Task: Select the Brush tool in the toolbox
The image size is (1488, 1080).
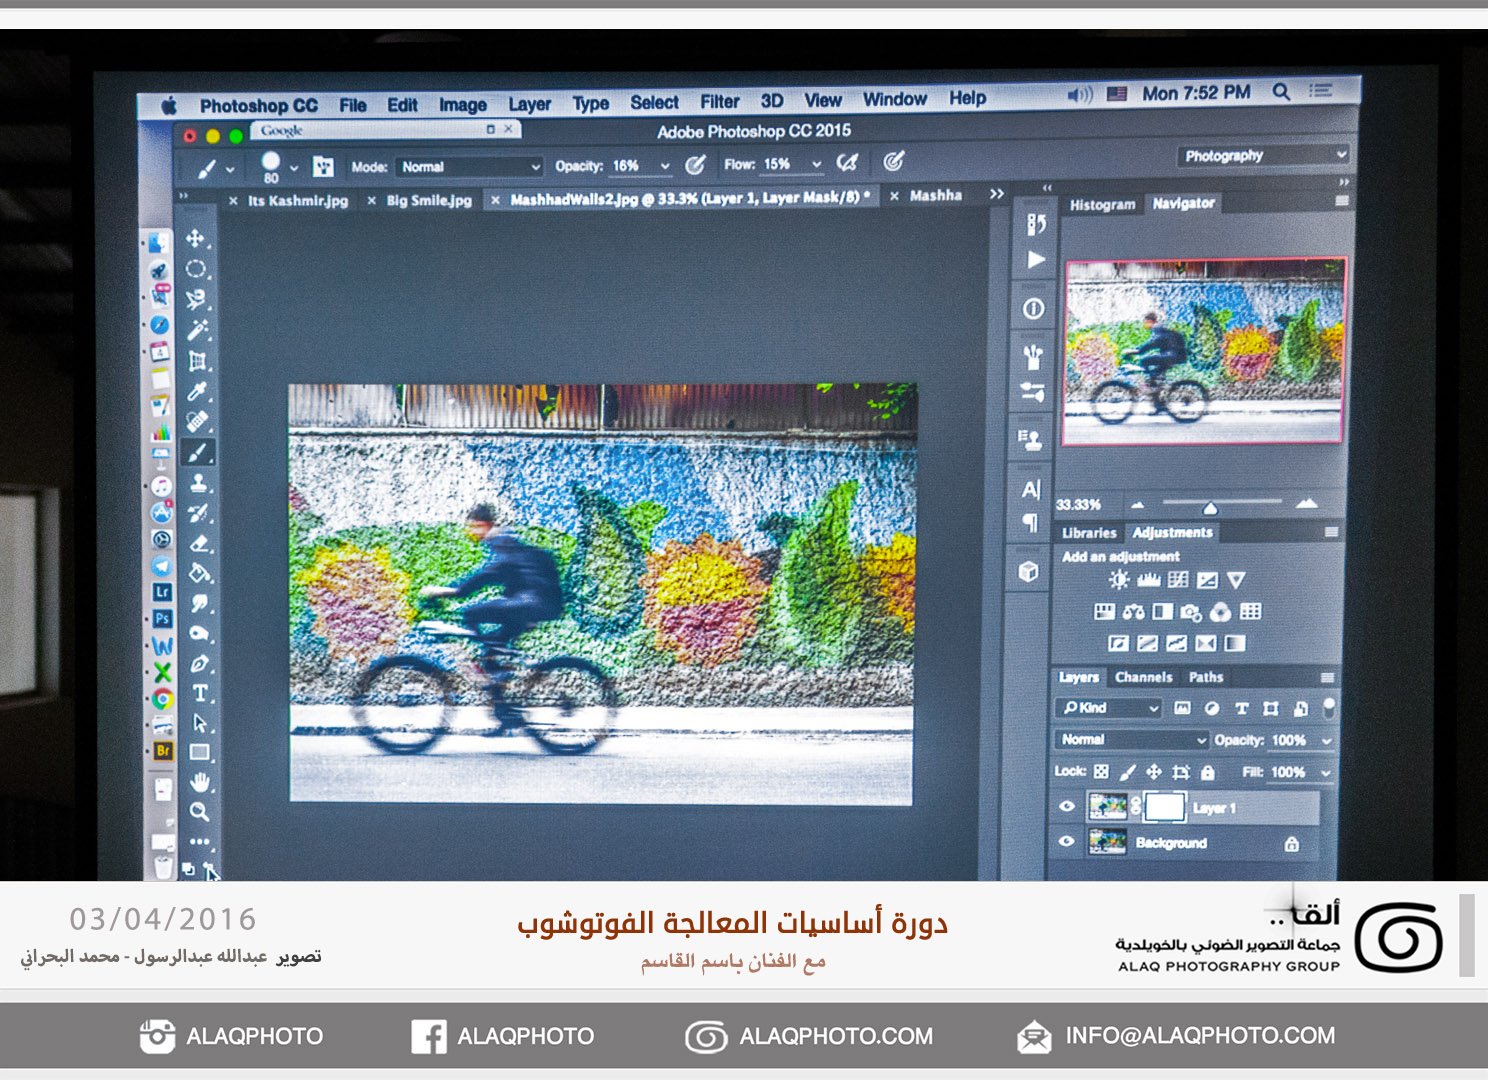Action: point(198,452)
